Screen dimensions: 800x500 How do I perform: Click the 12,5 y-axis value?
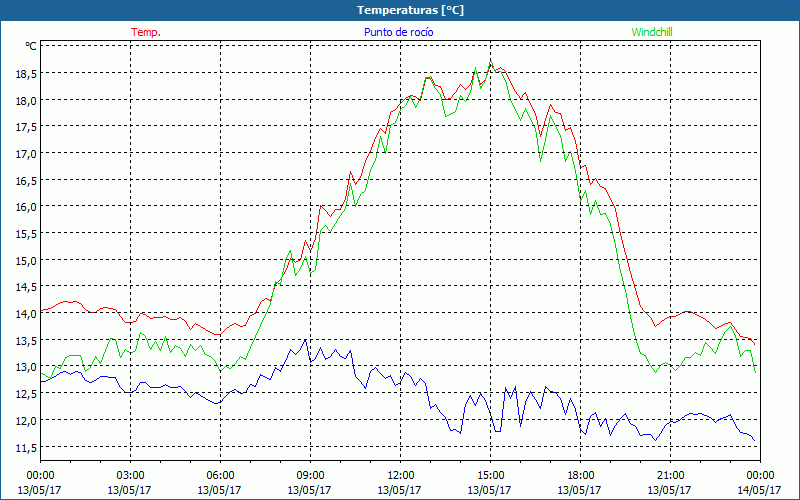[x=27, y=393]
